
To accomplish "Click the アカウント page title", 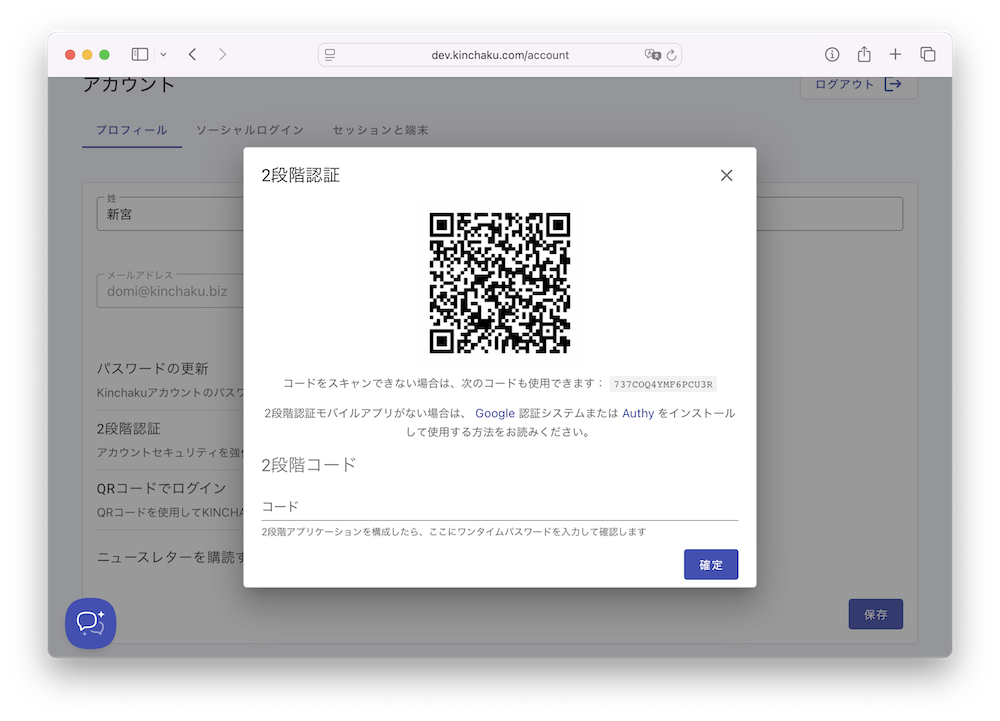I will tap(129, 85).
